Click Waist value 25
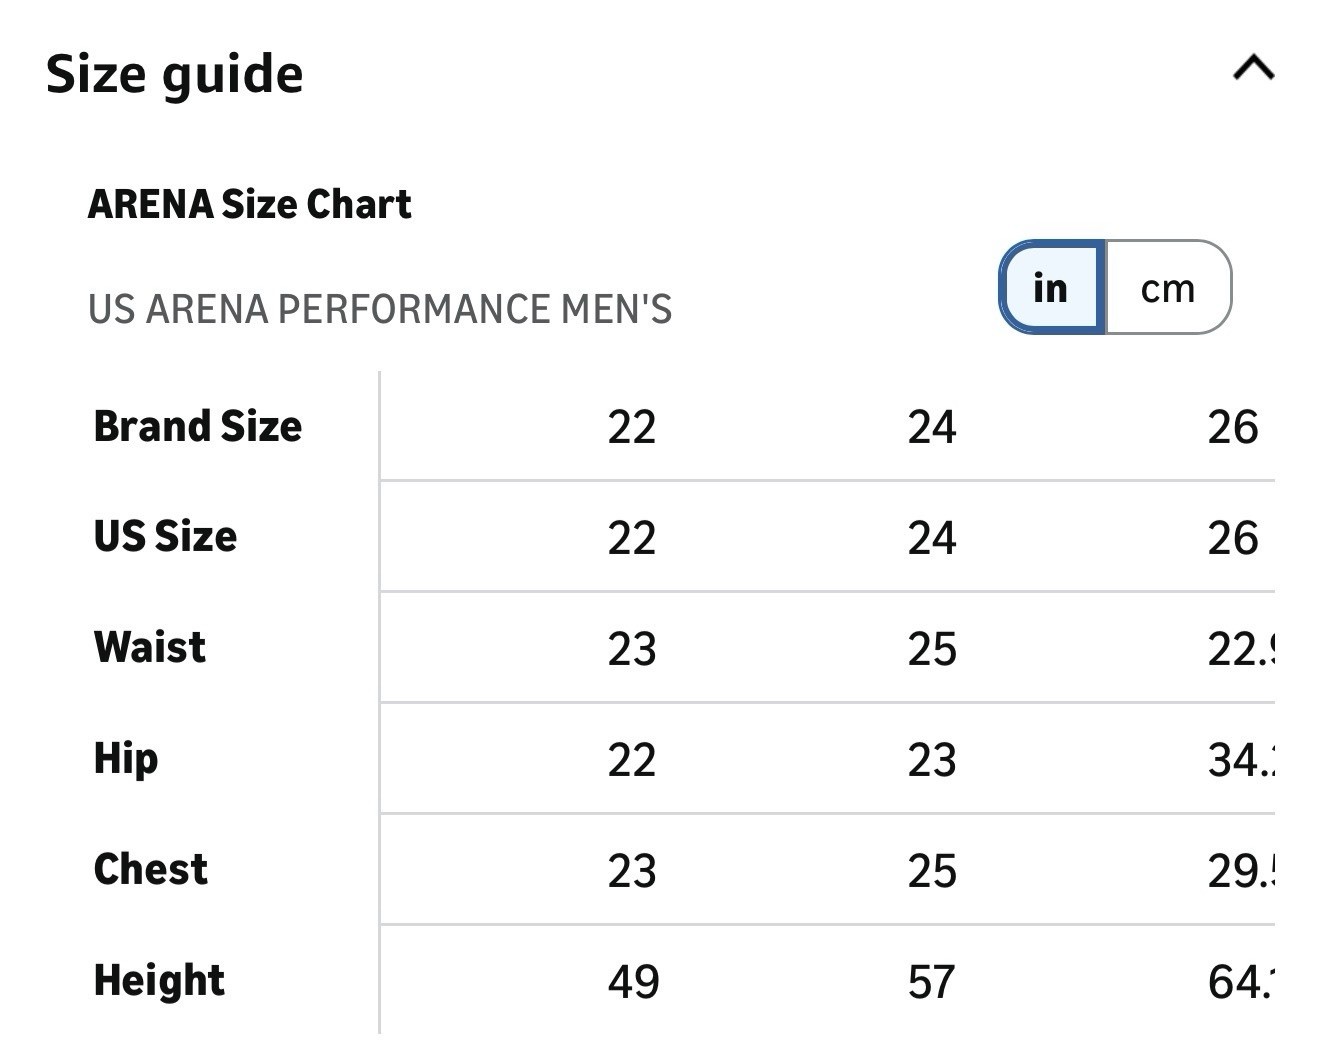The width and height of the screenshot is (1320, 1044). (x=931, y=650)
